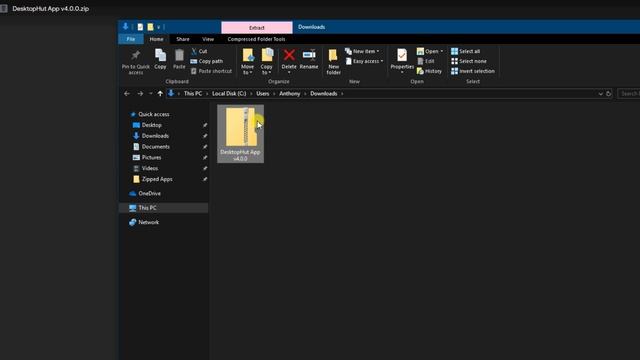This screenshot has height=360, width=640.
Task: Select Quick access in navigation pane
Action: [x=153, y=114]
